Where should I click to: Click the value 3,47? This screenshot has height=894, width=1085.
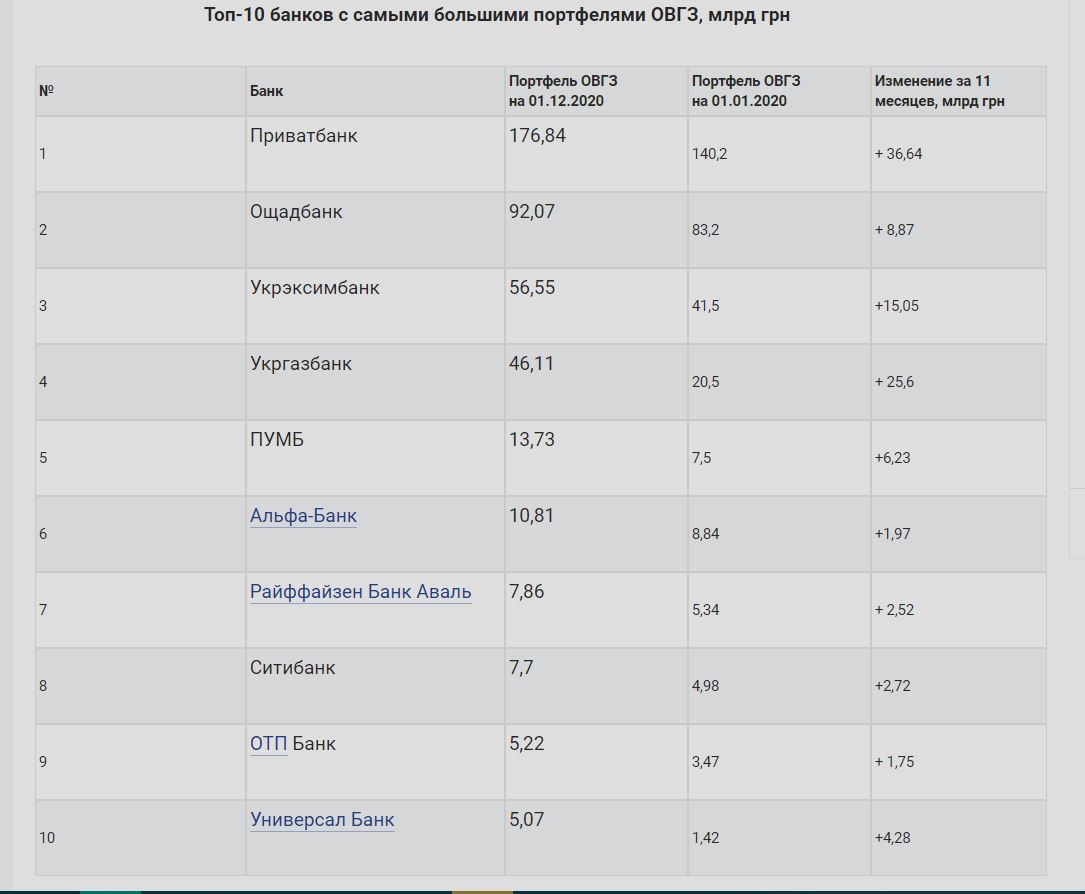tap(705, 762)
